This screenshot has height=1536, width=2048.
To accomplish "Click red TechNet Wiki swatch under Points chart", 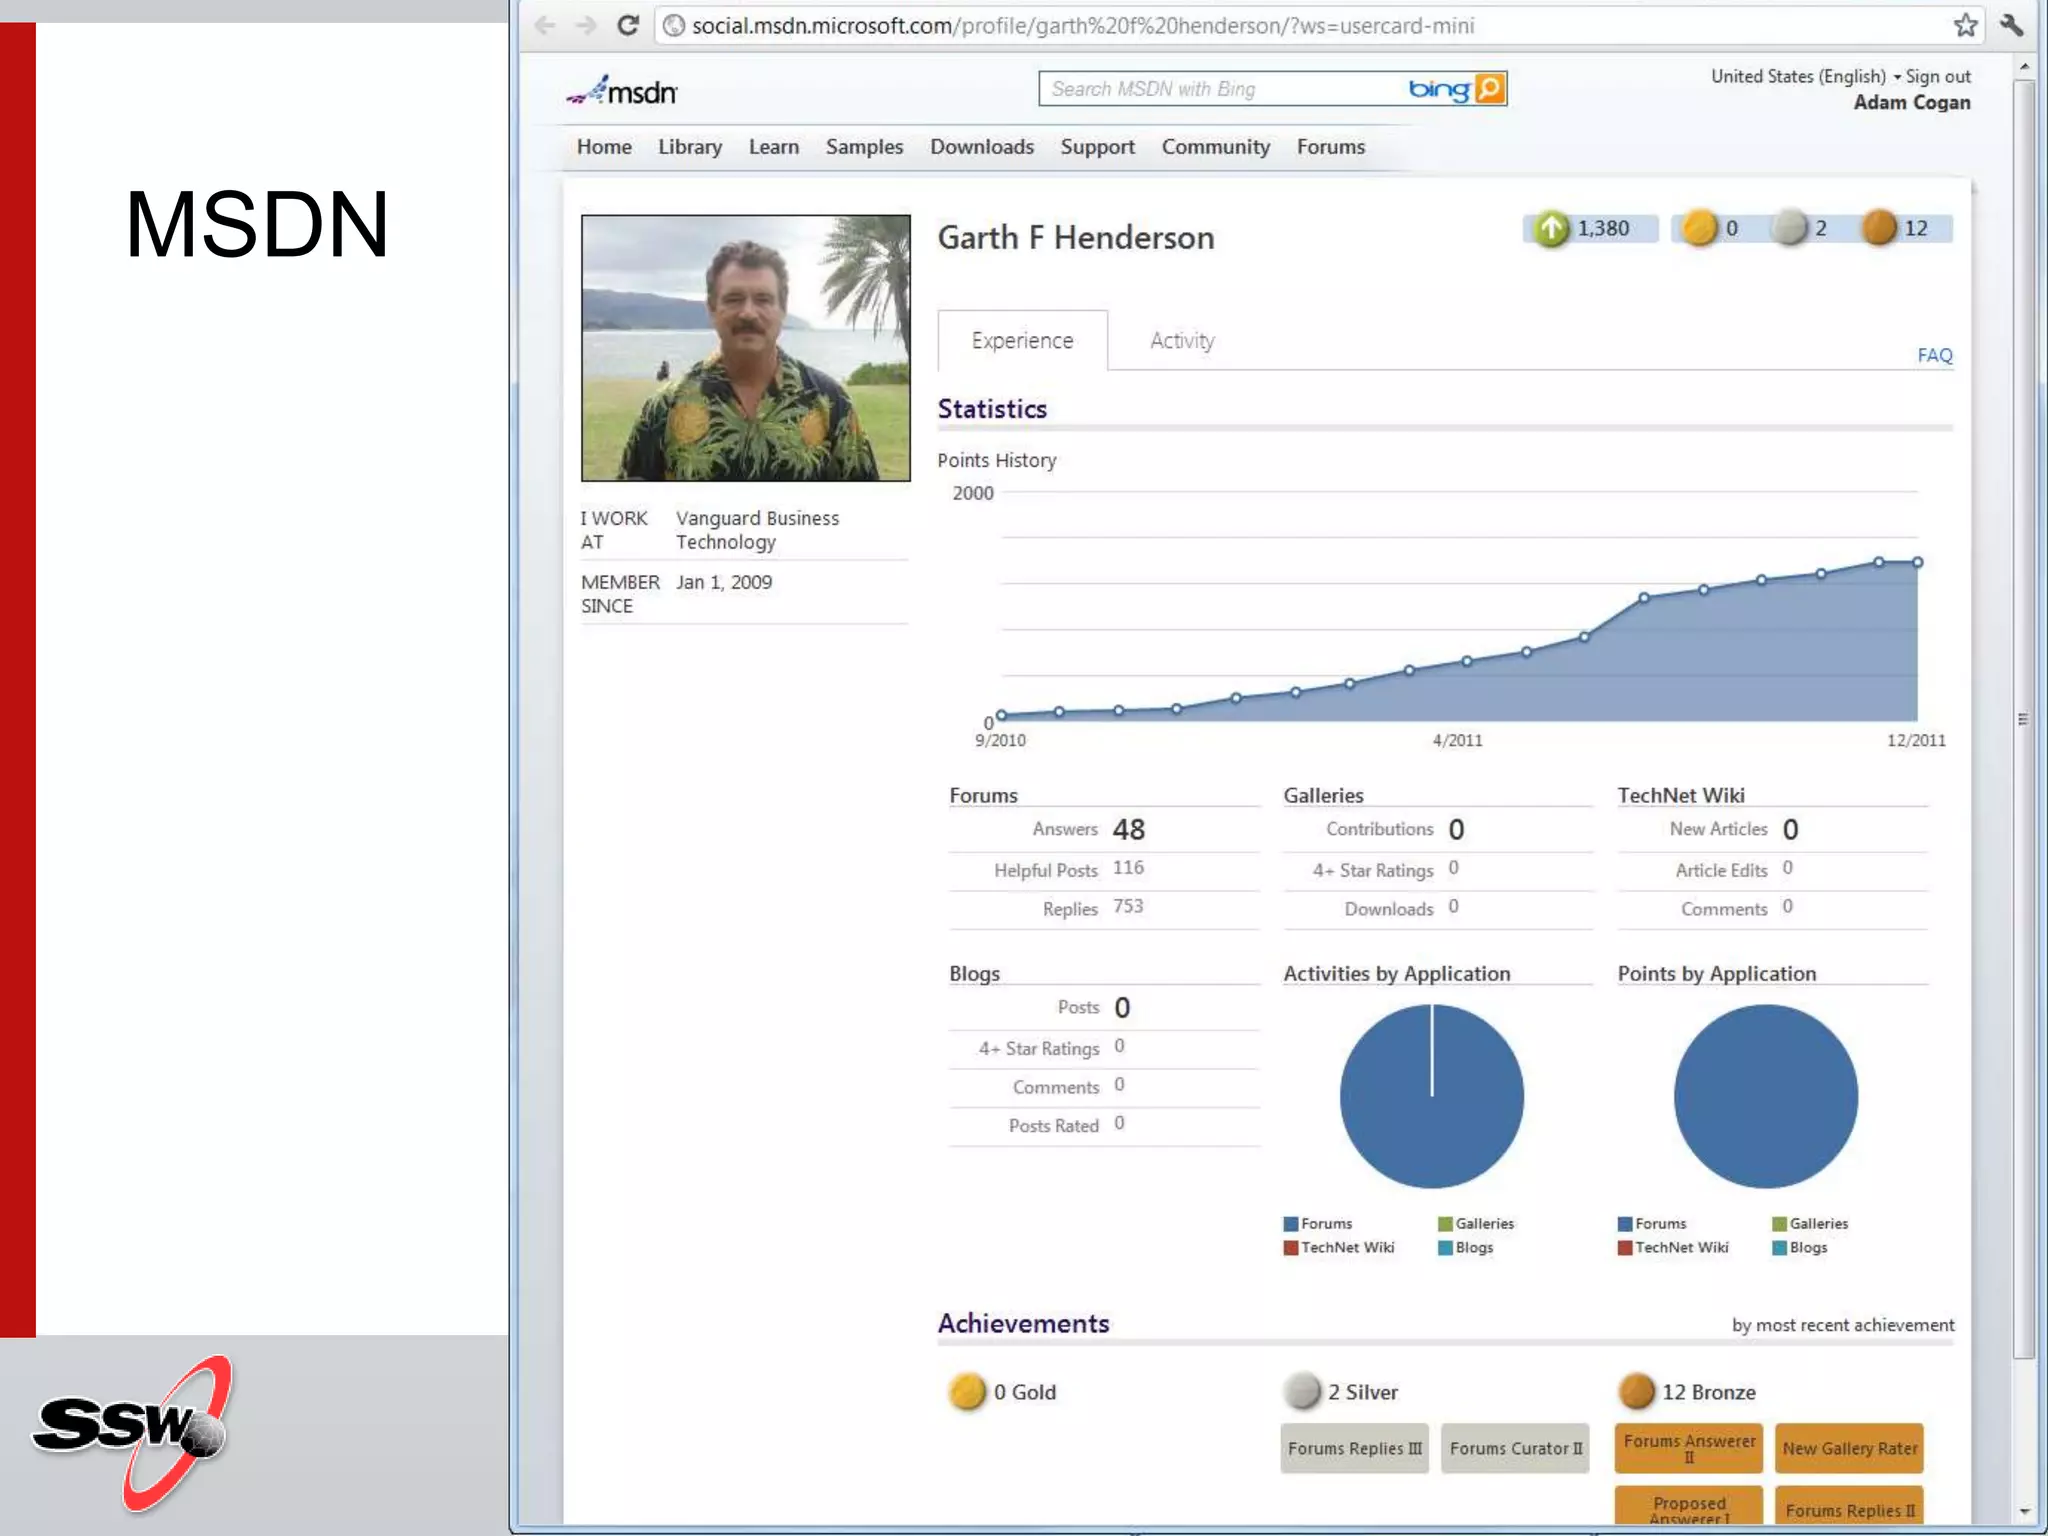I will click(x=1625, y=1247).
